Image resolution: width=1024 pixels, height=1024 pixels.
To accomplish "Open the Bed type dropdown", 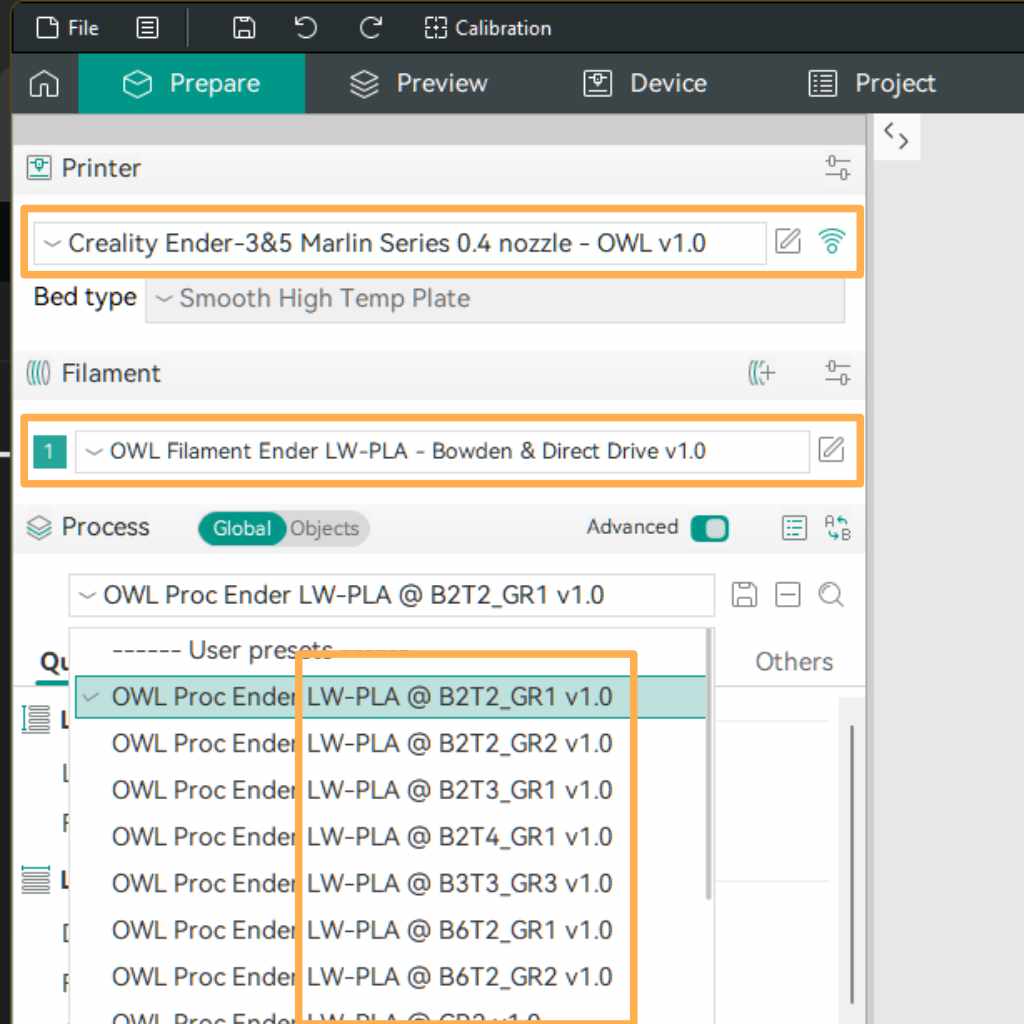I will [x=495, y=299].
